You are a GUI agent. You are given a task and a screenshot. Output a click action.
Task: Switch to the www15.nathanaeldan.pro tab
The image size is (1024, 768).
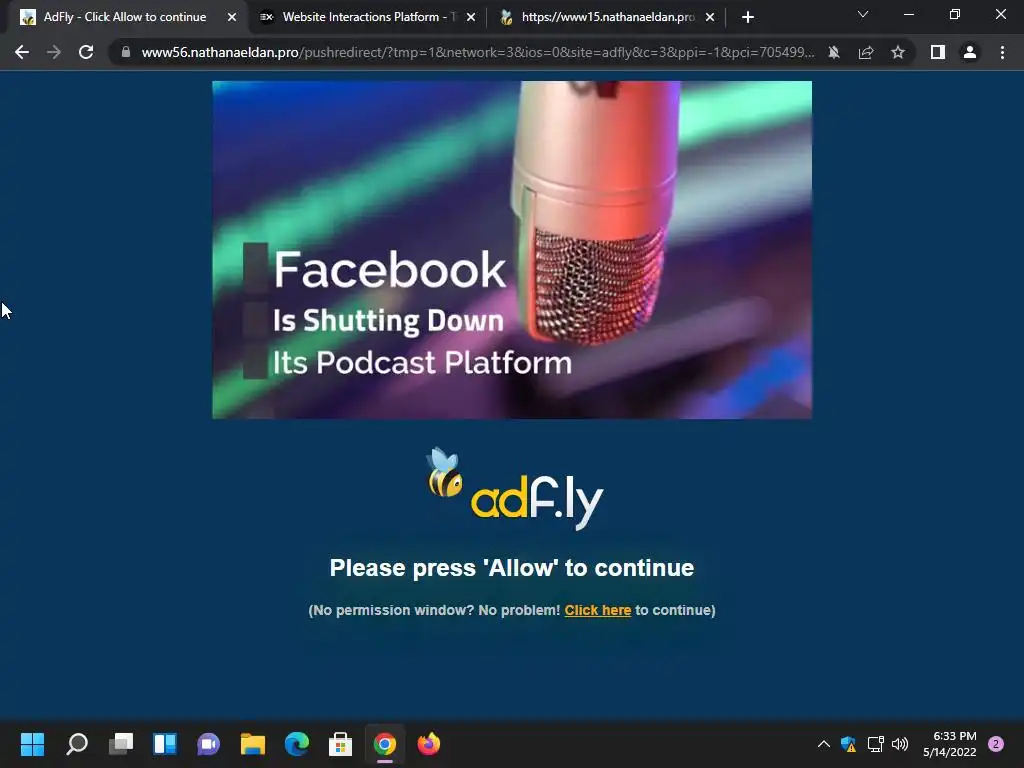(607, 17)
